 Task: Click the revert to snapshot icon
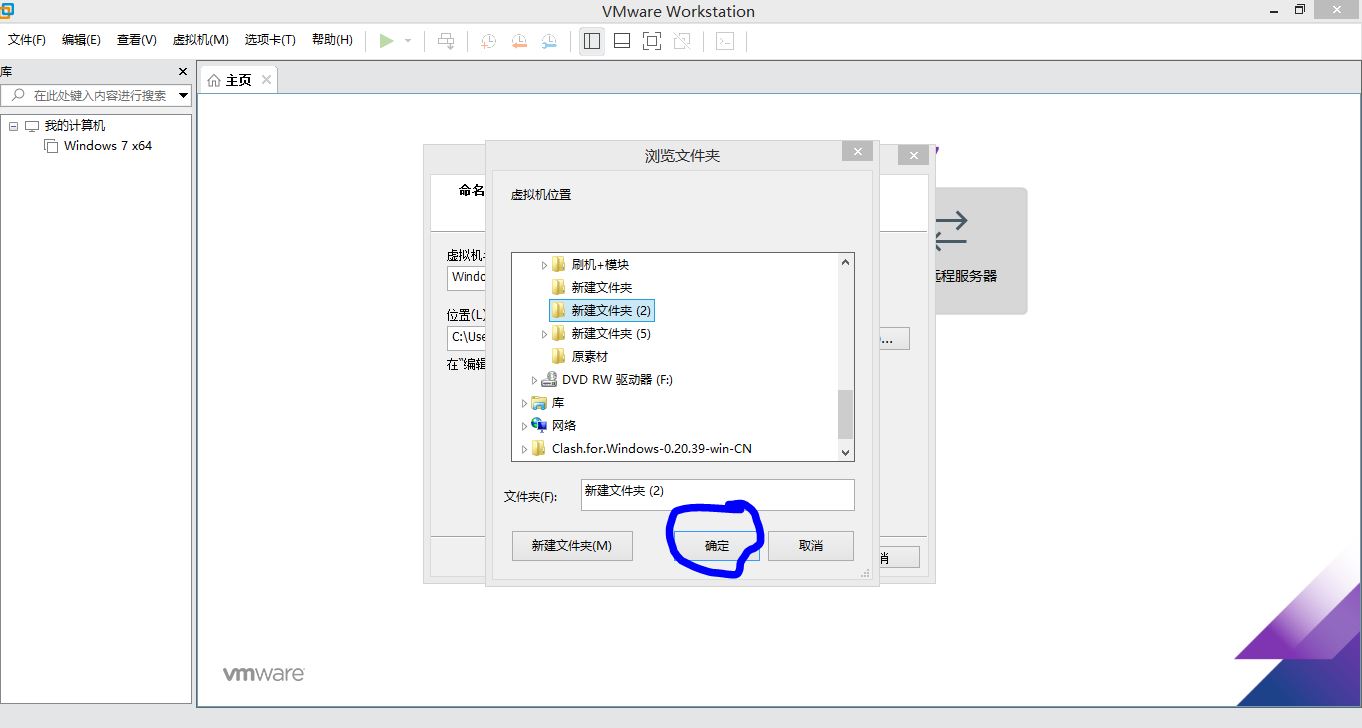[519, 41]
